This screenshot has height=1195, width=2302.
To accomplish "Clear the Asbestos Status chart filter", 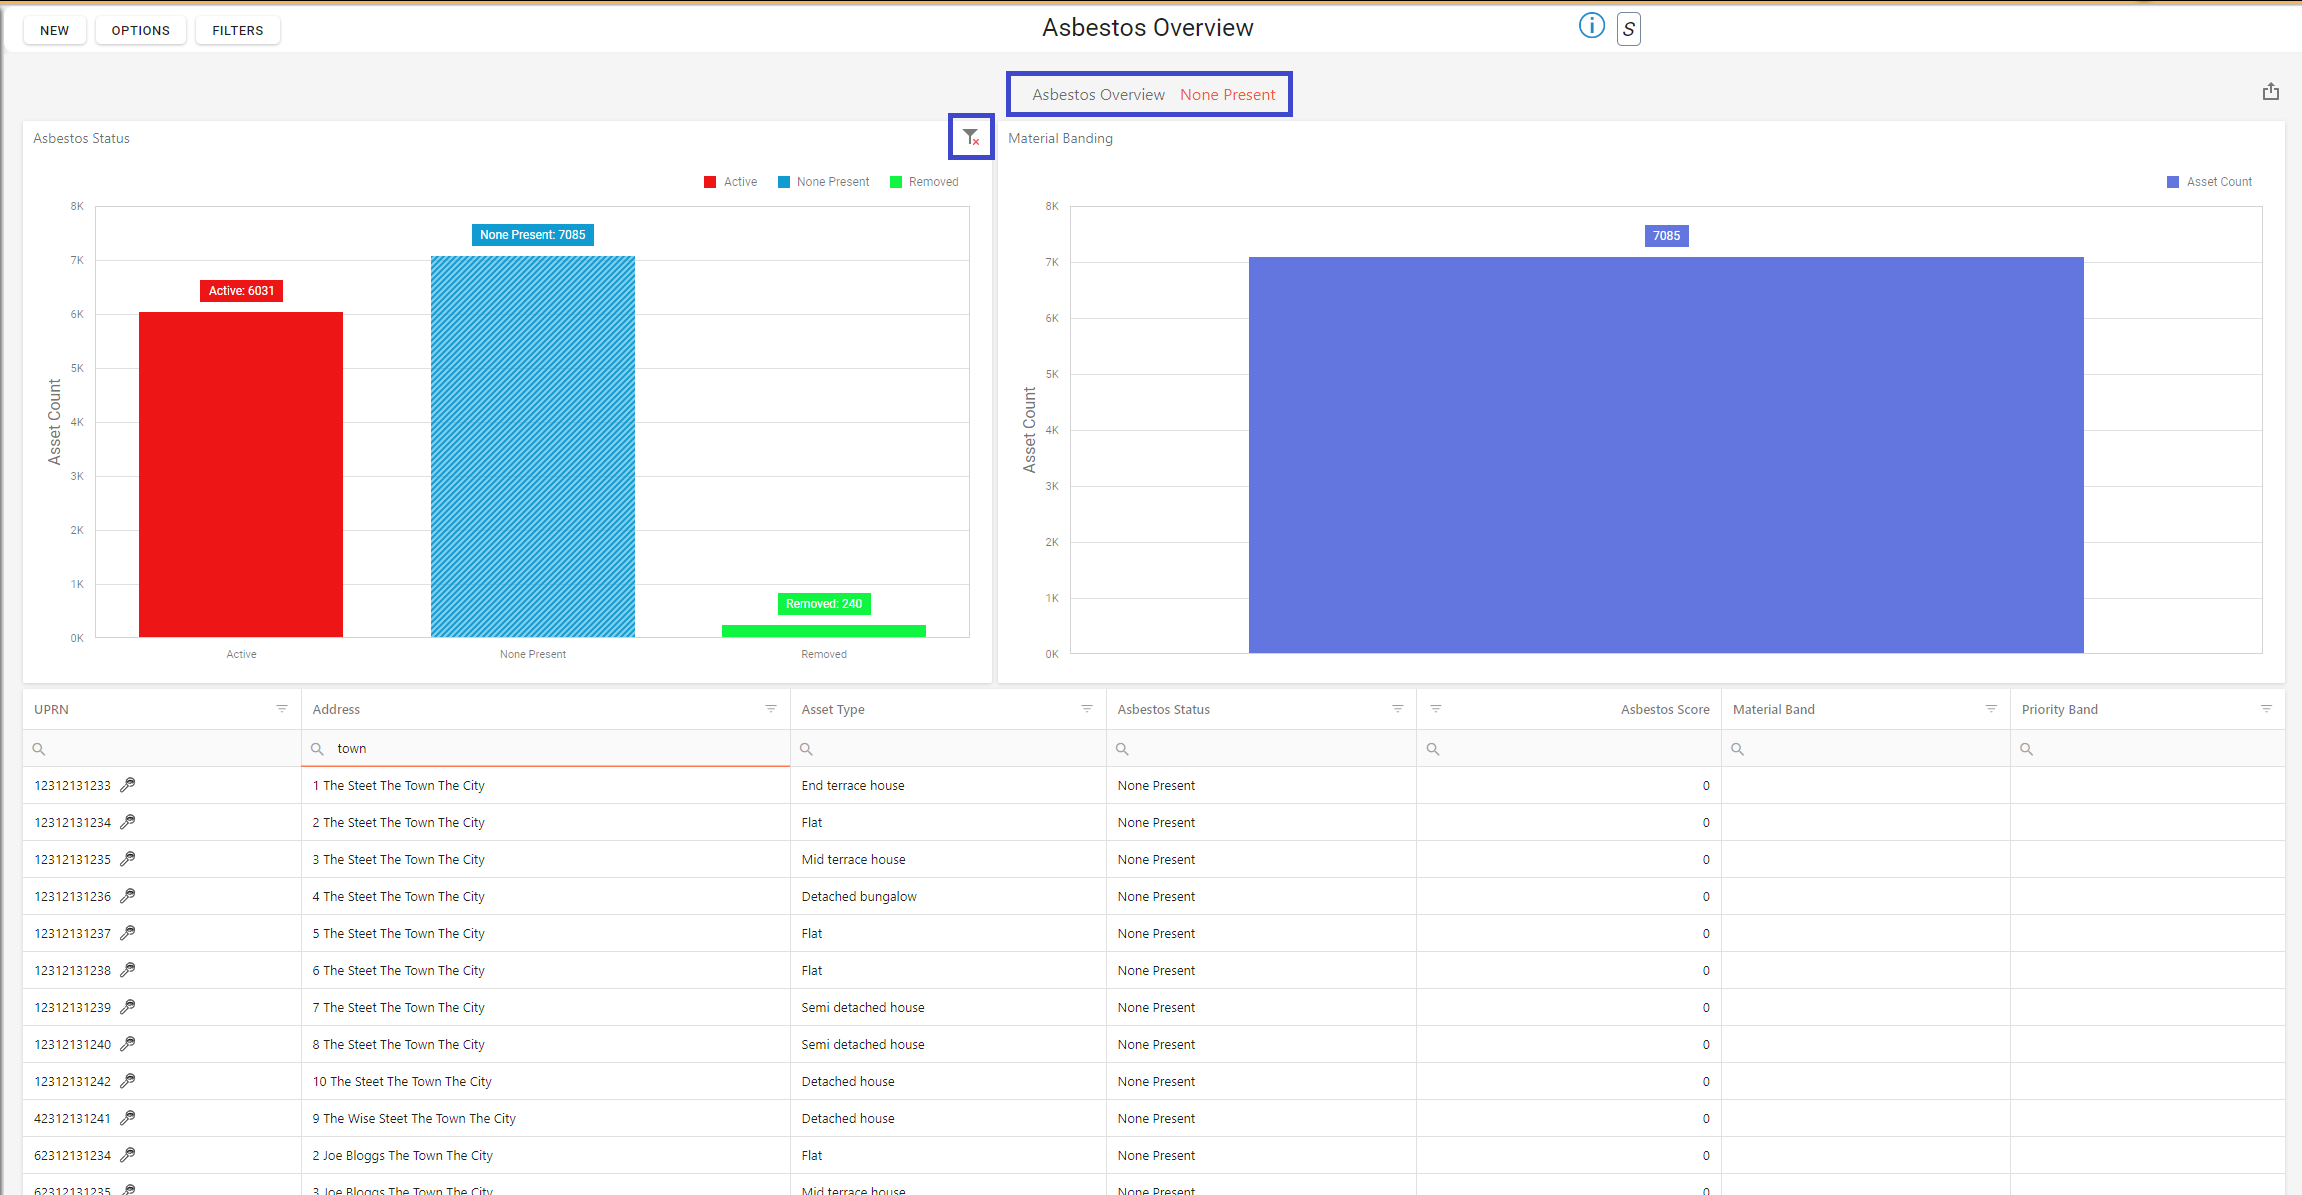I will (x=970, y=137).
